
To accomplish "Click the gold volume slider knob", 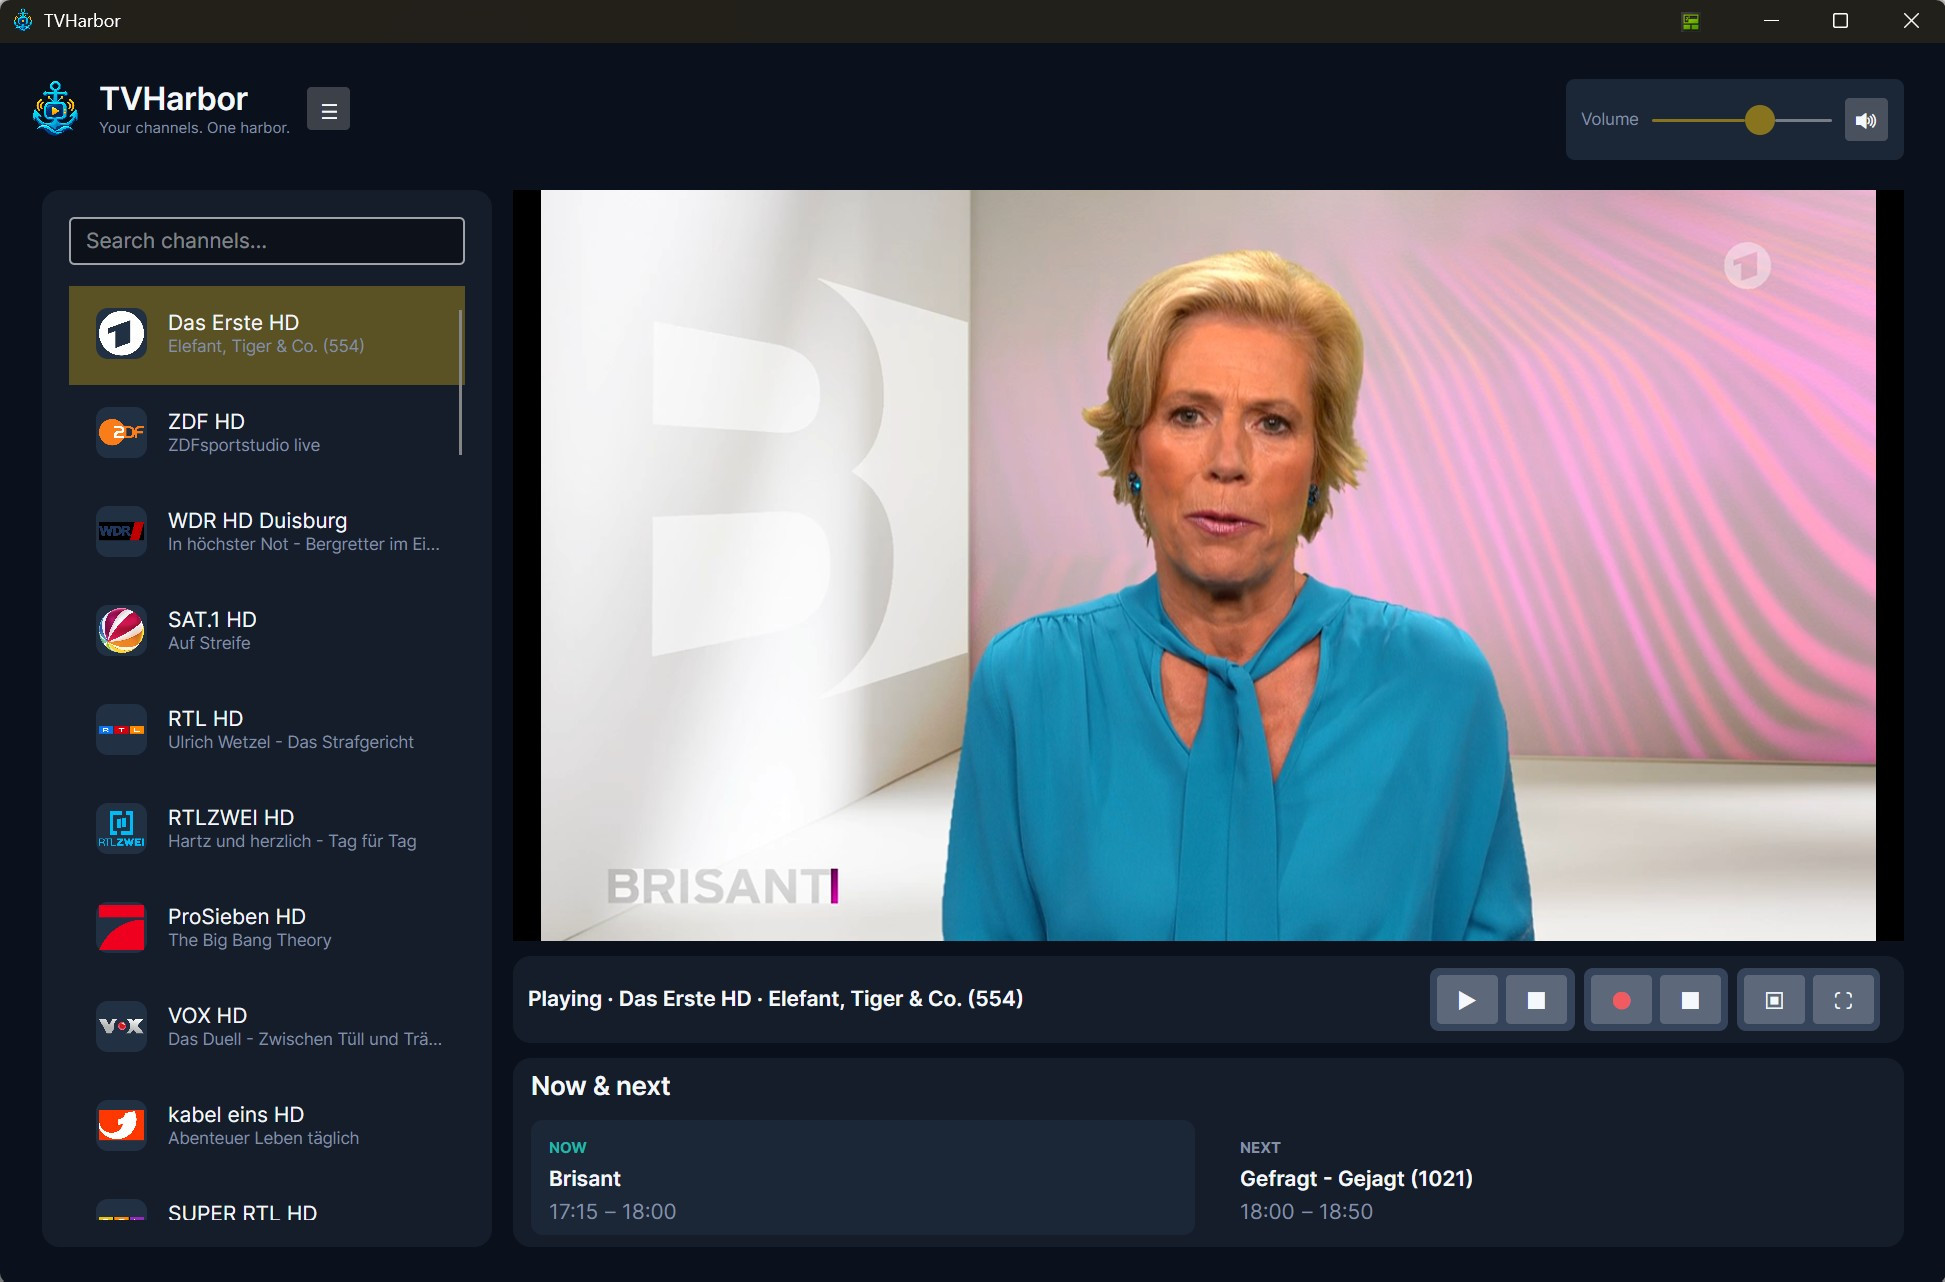I will point(1759,120).
